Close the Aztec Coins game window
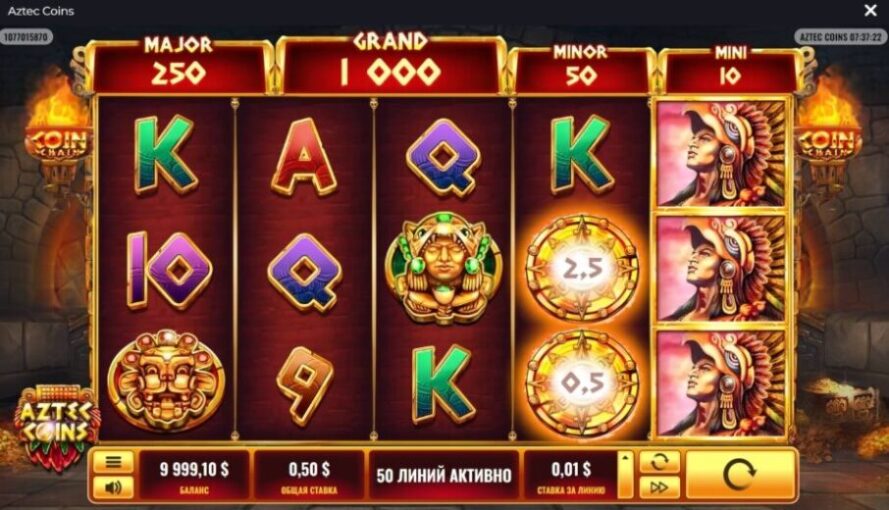 pos(871,10)
